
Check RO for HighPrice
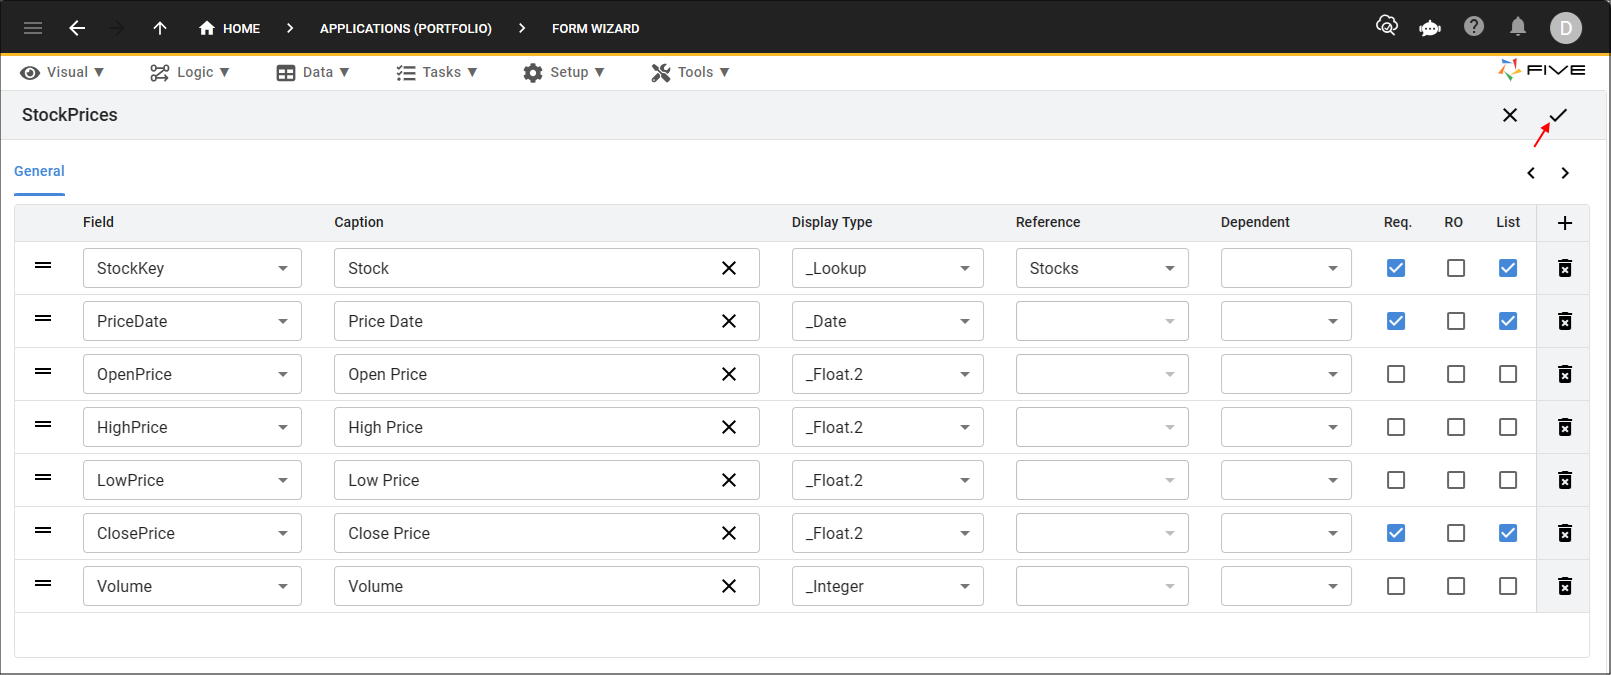click(1456, 427)
